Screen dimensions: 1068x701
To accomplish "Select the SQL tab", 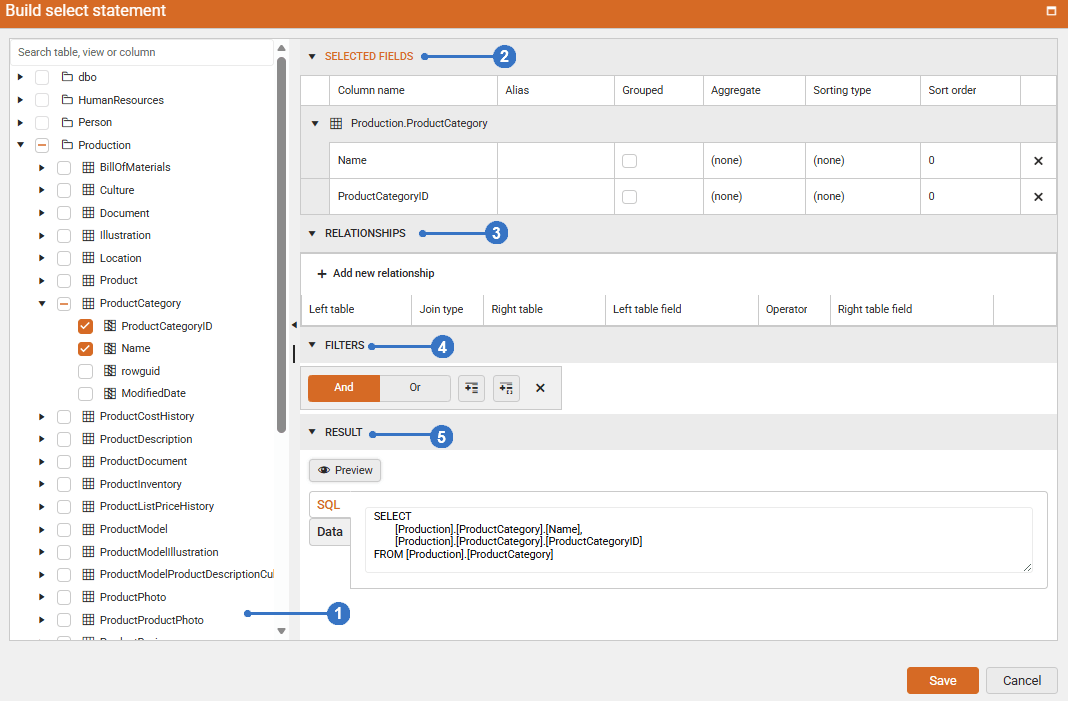I will pos(329,504).
